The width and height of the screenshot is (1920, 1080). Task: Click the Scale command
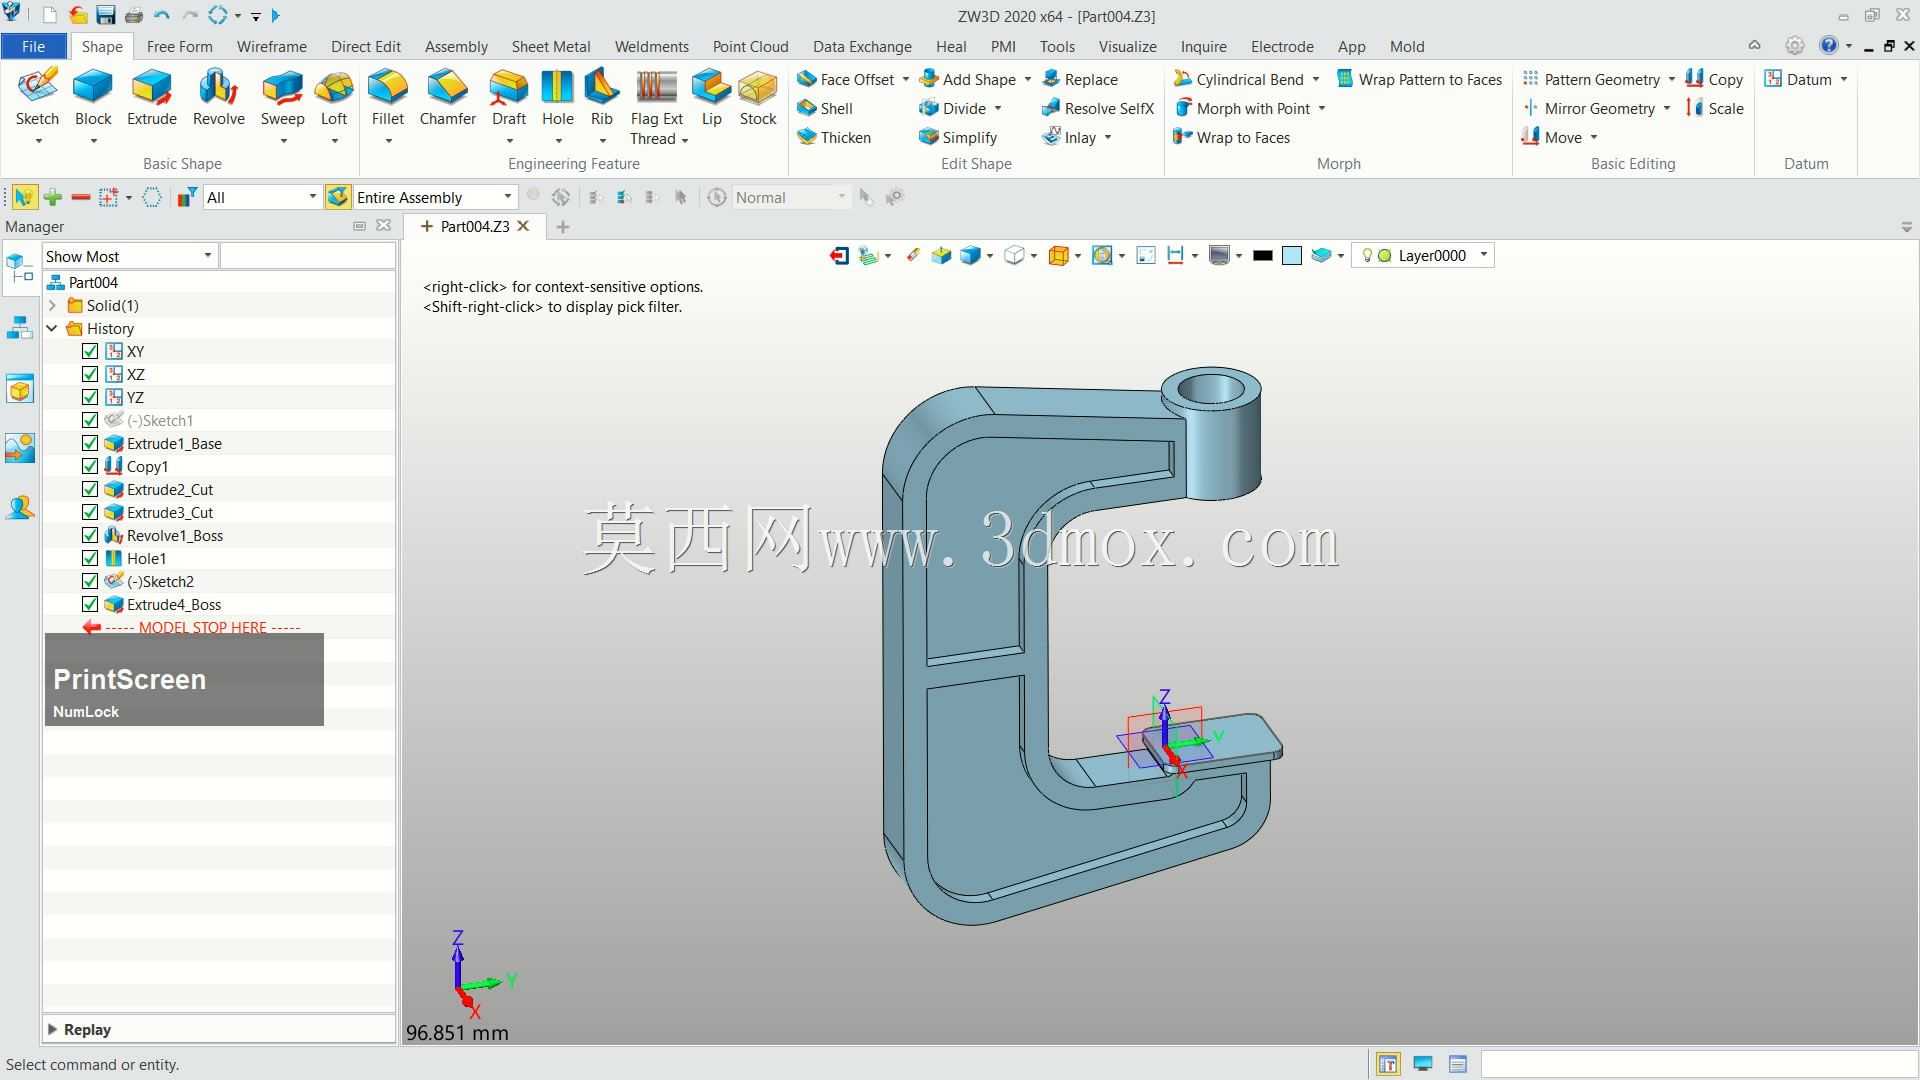1715,108
